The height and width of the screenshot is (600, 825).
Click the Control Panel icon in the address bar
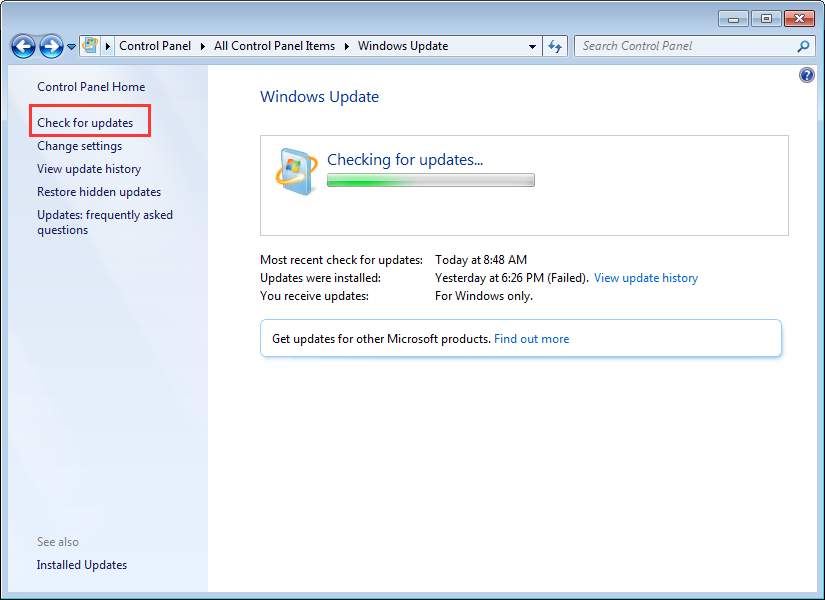(89, 46)
